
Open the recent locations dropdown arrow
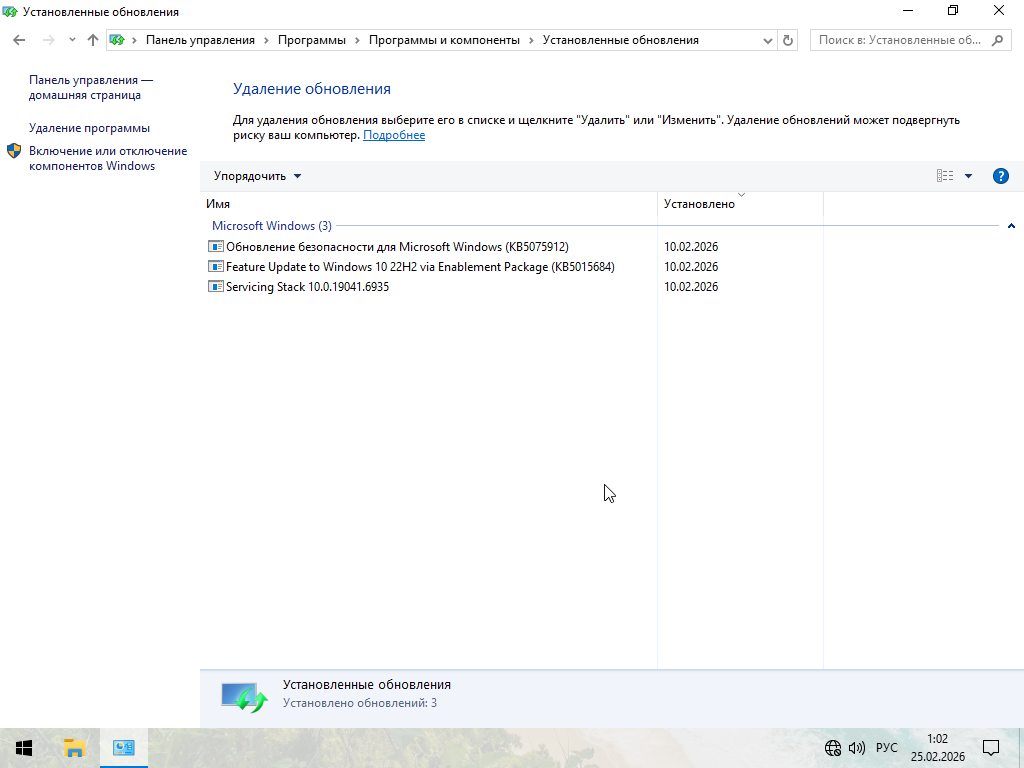[x=72, y=40]
